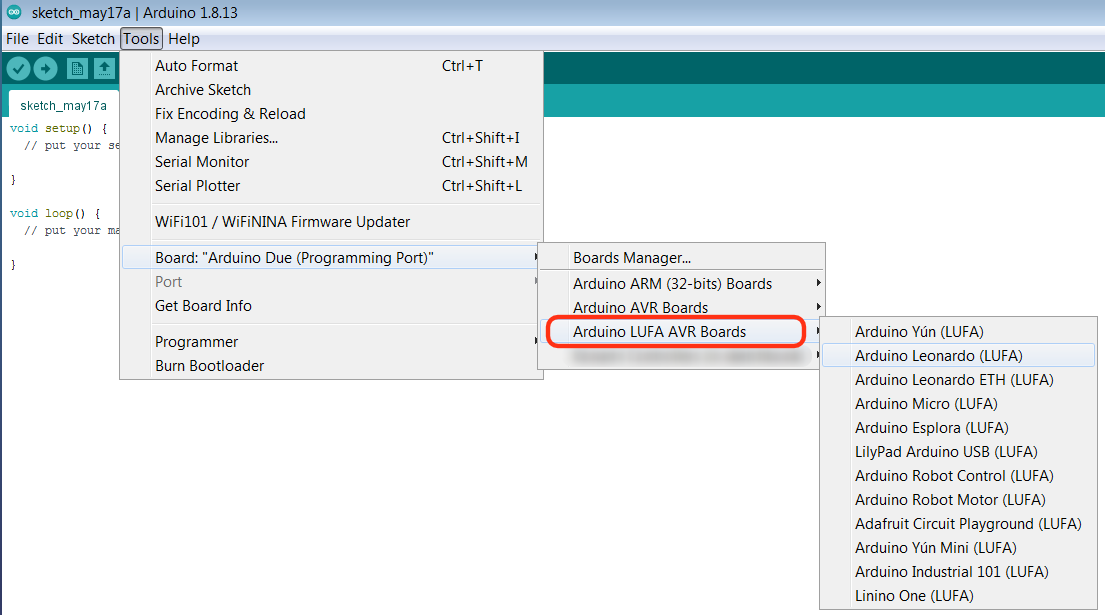Close the open Tools menu
Screen dimensions: 1105x615
pyautogui.click(x=141, y=39)
